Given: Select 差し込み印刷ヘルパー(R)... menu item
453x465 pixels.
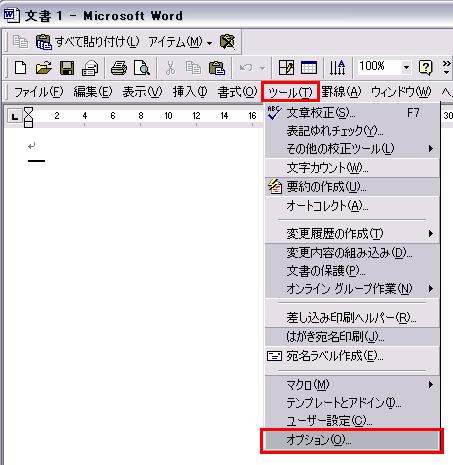Looking at the screenshot, I should (x=352, y=318).
